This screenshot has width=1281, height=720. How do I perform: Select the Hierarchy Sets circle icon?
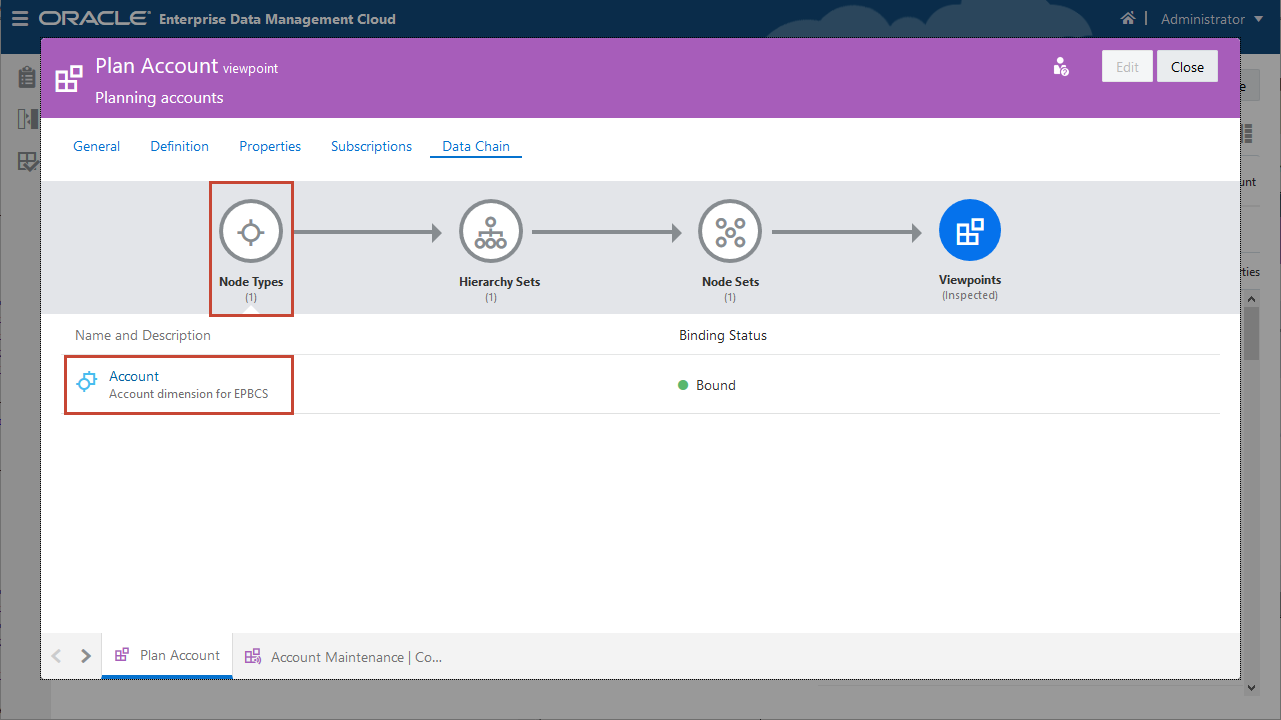click(x=490, y=232)
